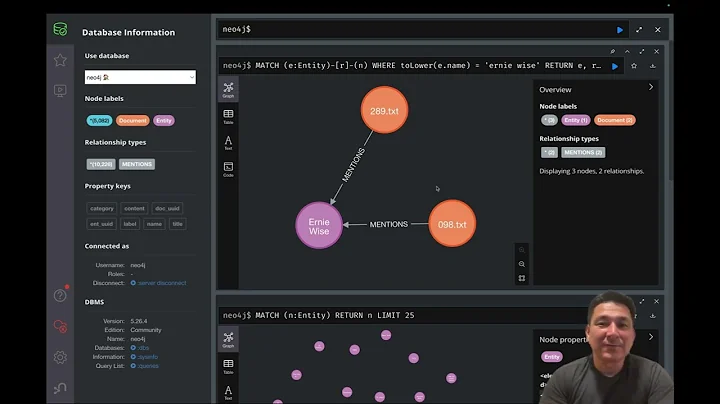Collapse the Overview panel chevron
Image resolution: width=720 pixels, height=404 pixels.
pos(651,87)
